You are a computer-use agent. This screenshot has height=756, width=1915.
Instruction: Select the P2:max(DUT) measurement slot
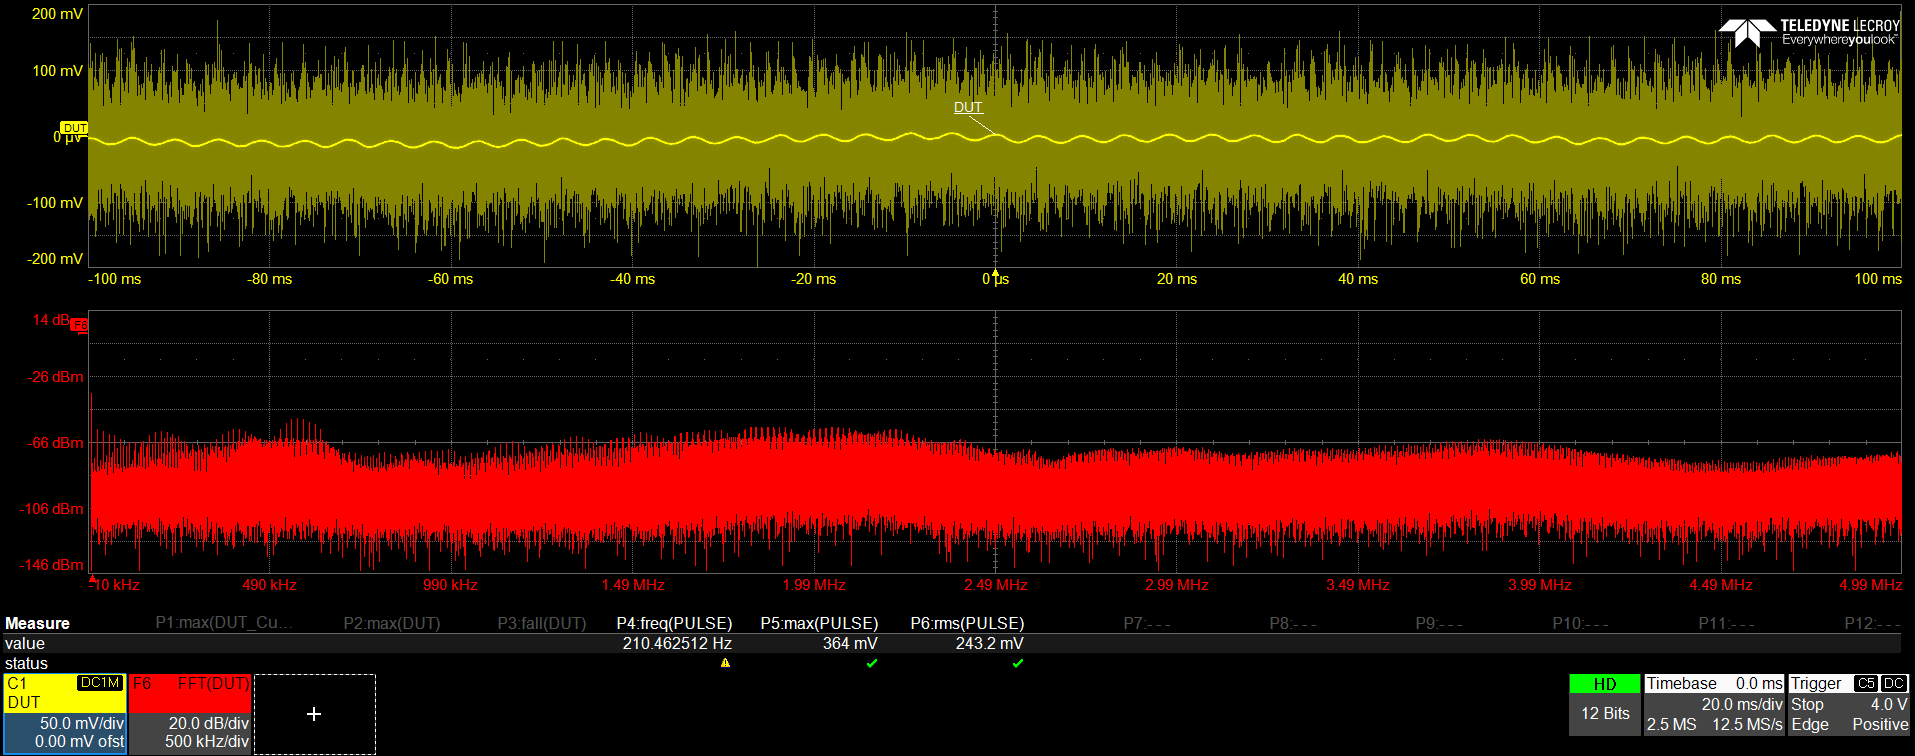[392, 623]
